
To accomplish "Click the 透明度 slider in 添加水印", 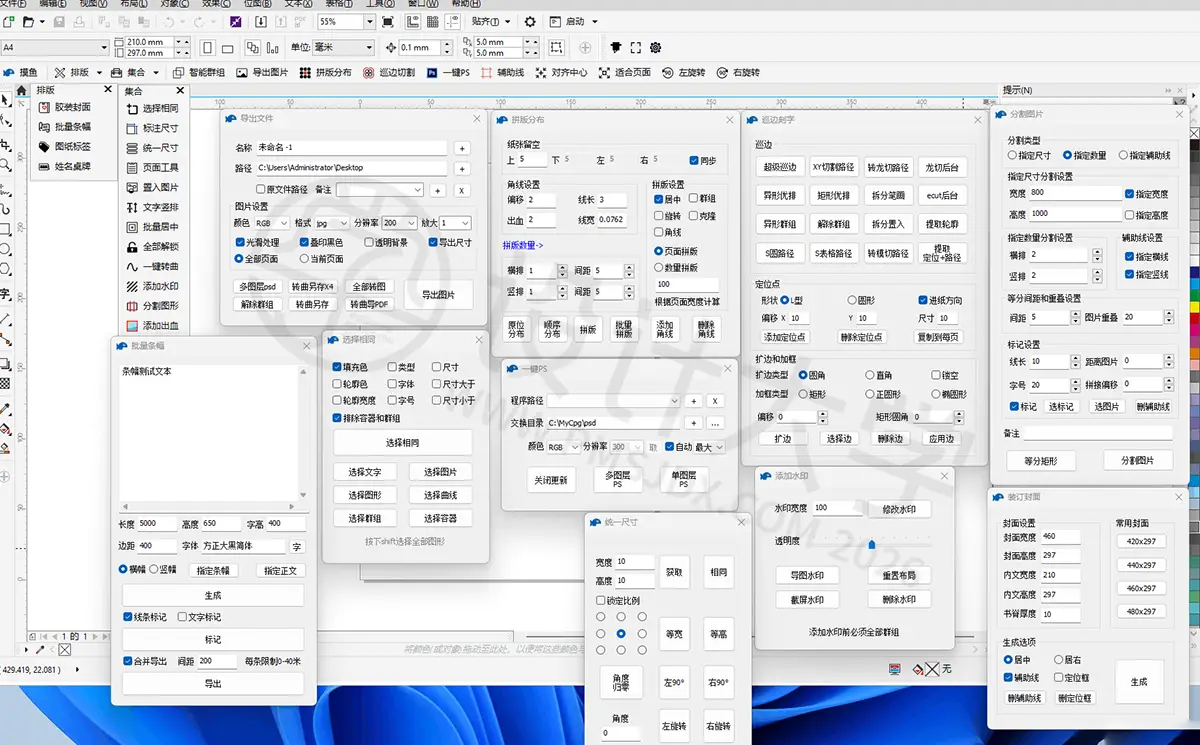I will tap(870, 543).
